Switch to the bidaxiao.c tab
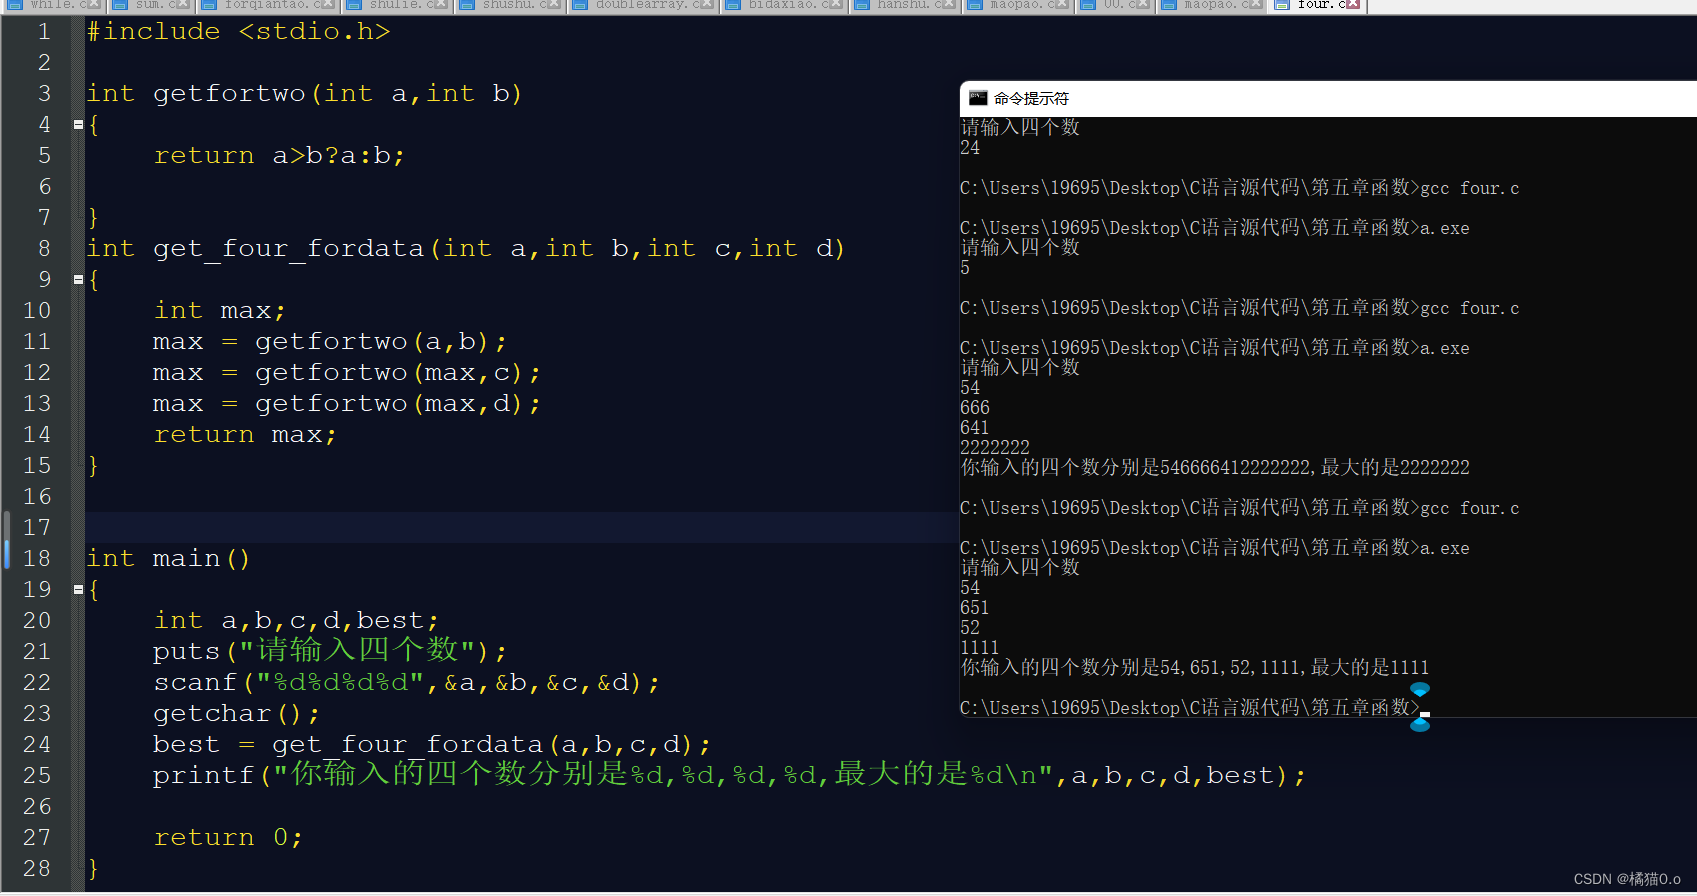 tap(783, 5)
